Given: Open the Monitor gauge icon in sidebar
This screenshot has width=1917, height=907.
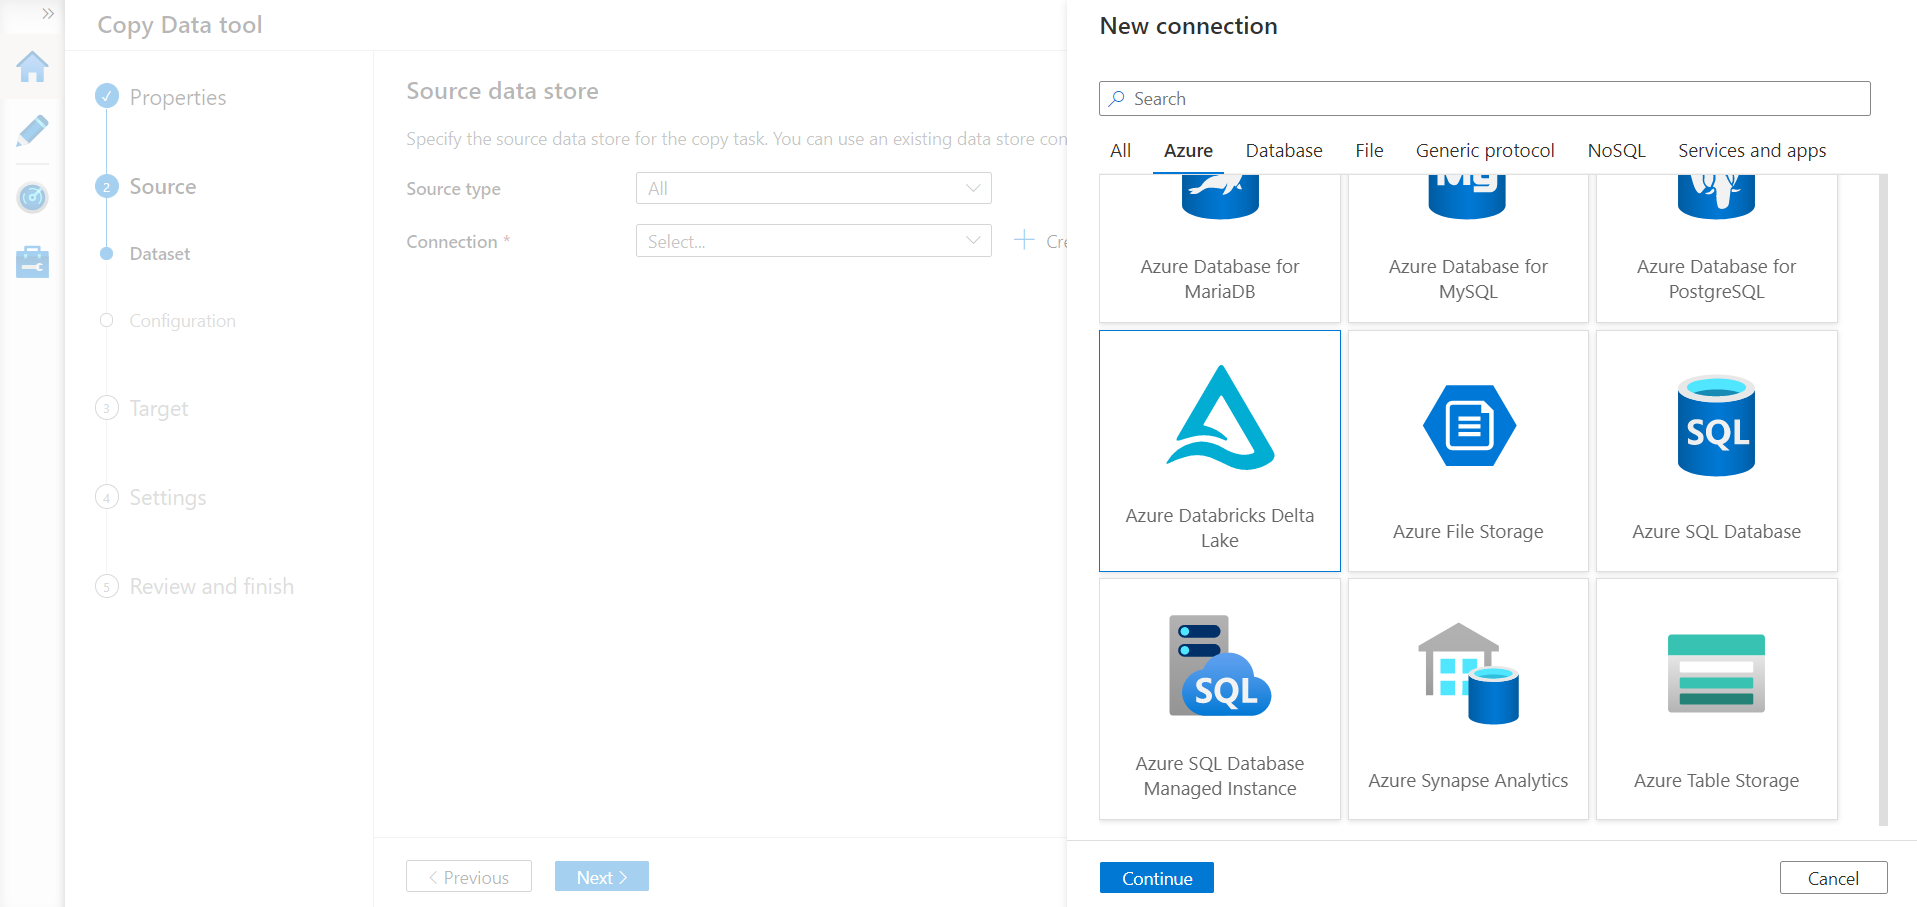Looking at the screenshot, I should [x=32, y=197].
